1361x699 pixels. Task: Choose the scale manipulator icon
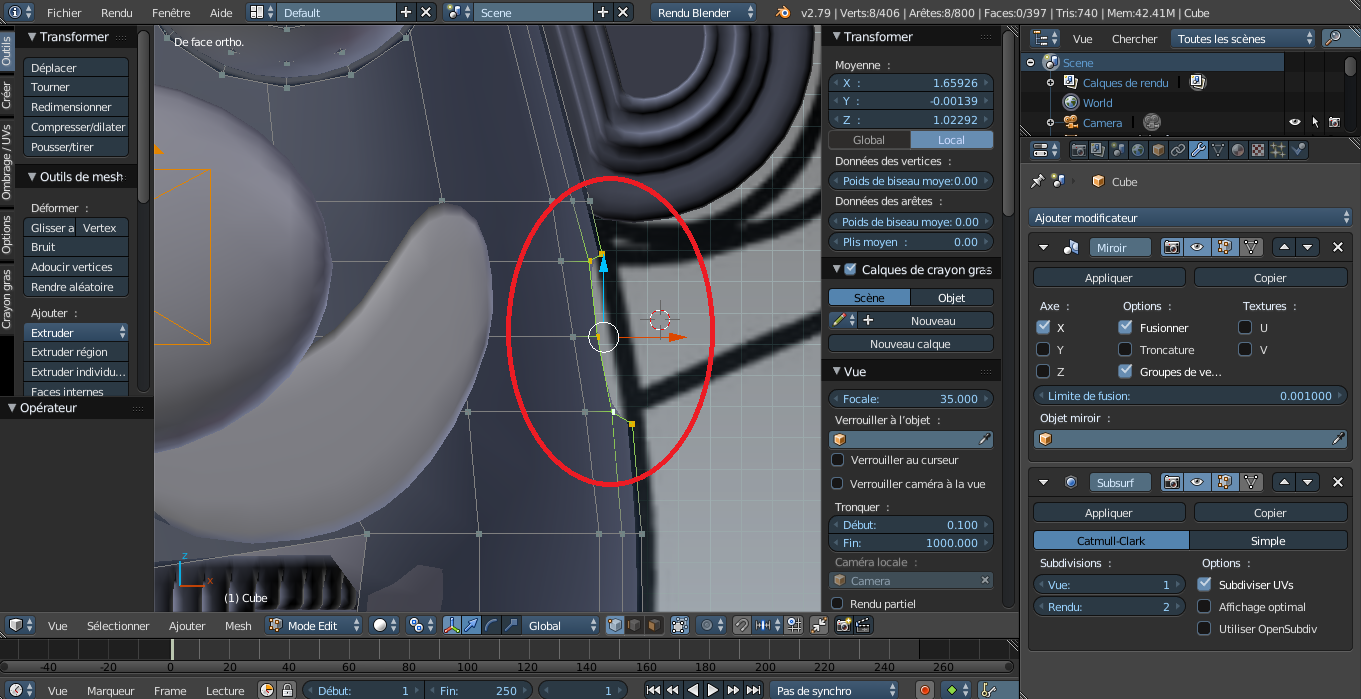point(511,625)
